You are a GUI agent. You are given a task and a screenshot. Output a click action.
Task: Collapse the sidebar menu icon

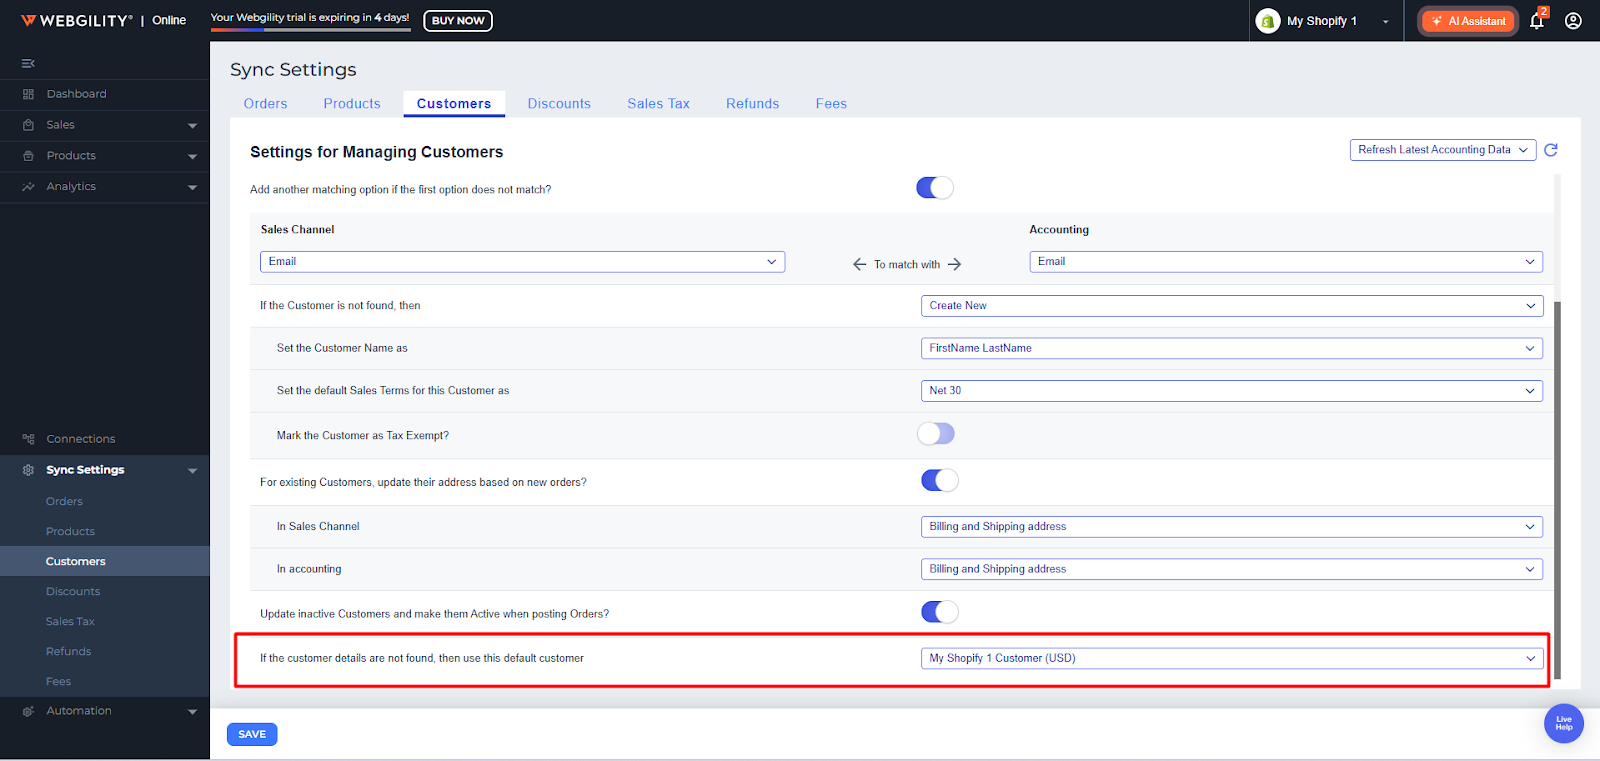[28, 63]
